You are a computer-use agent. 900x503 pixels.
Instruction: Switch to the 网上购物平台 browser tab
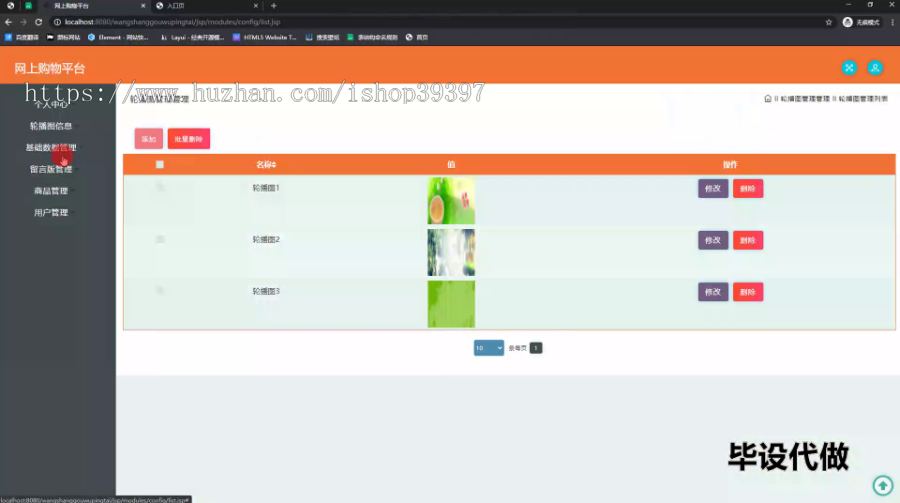click(95, 6)
